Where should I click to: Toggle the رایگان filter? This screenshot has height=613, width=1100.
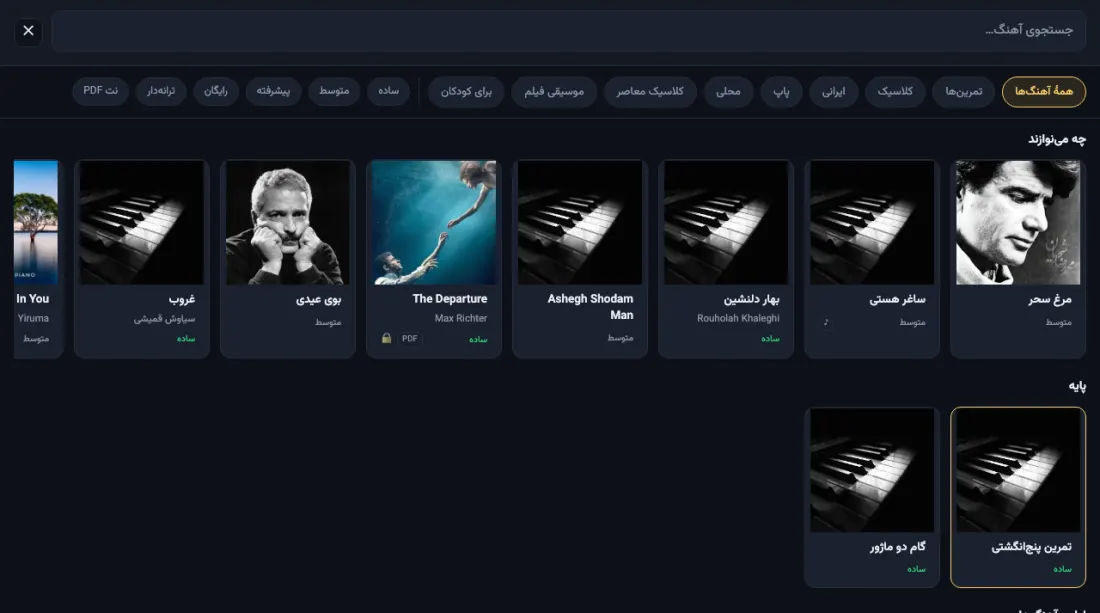[x=215, y=91]
